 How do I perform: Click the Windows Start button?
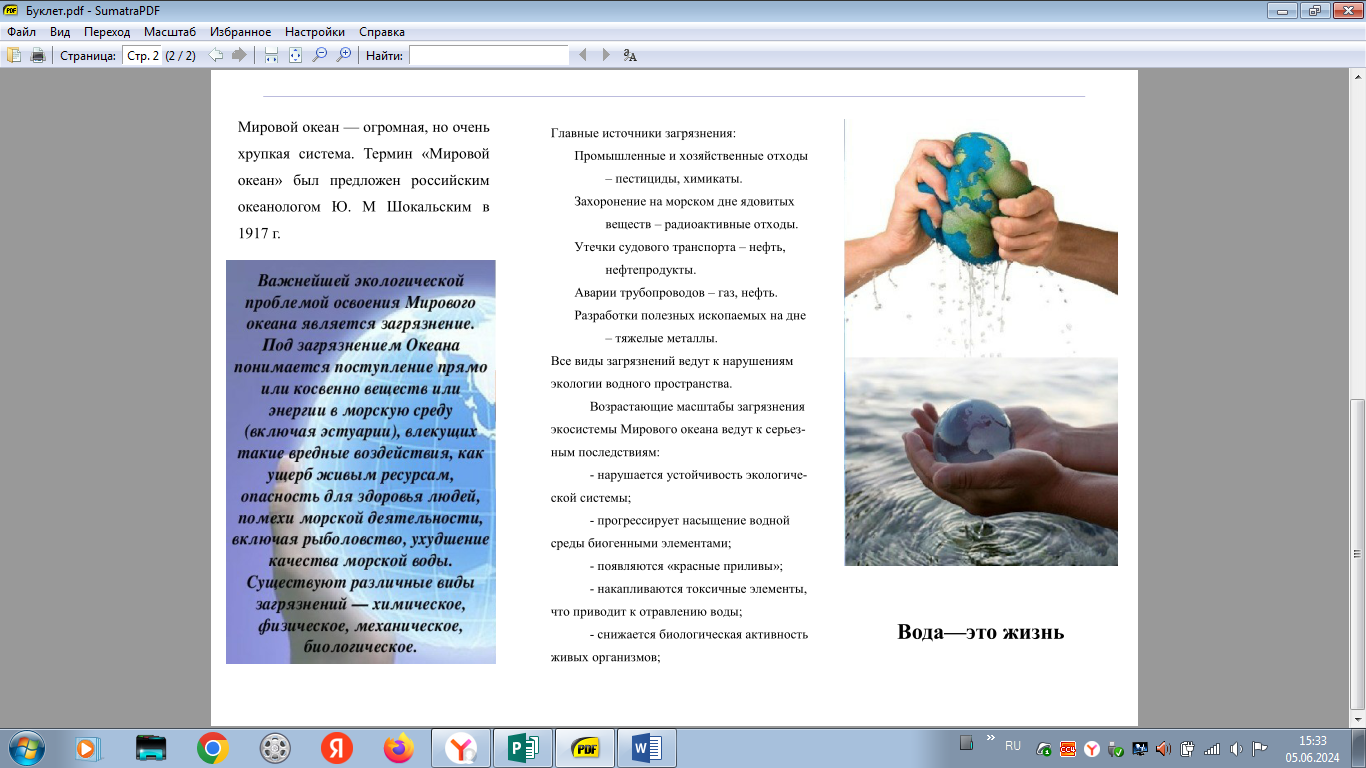27,748
